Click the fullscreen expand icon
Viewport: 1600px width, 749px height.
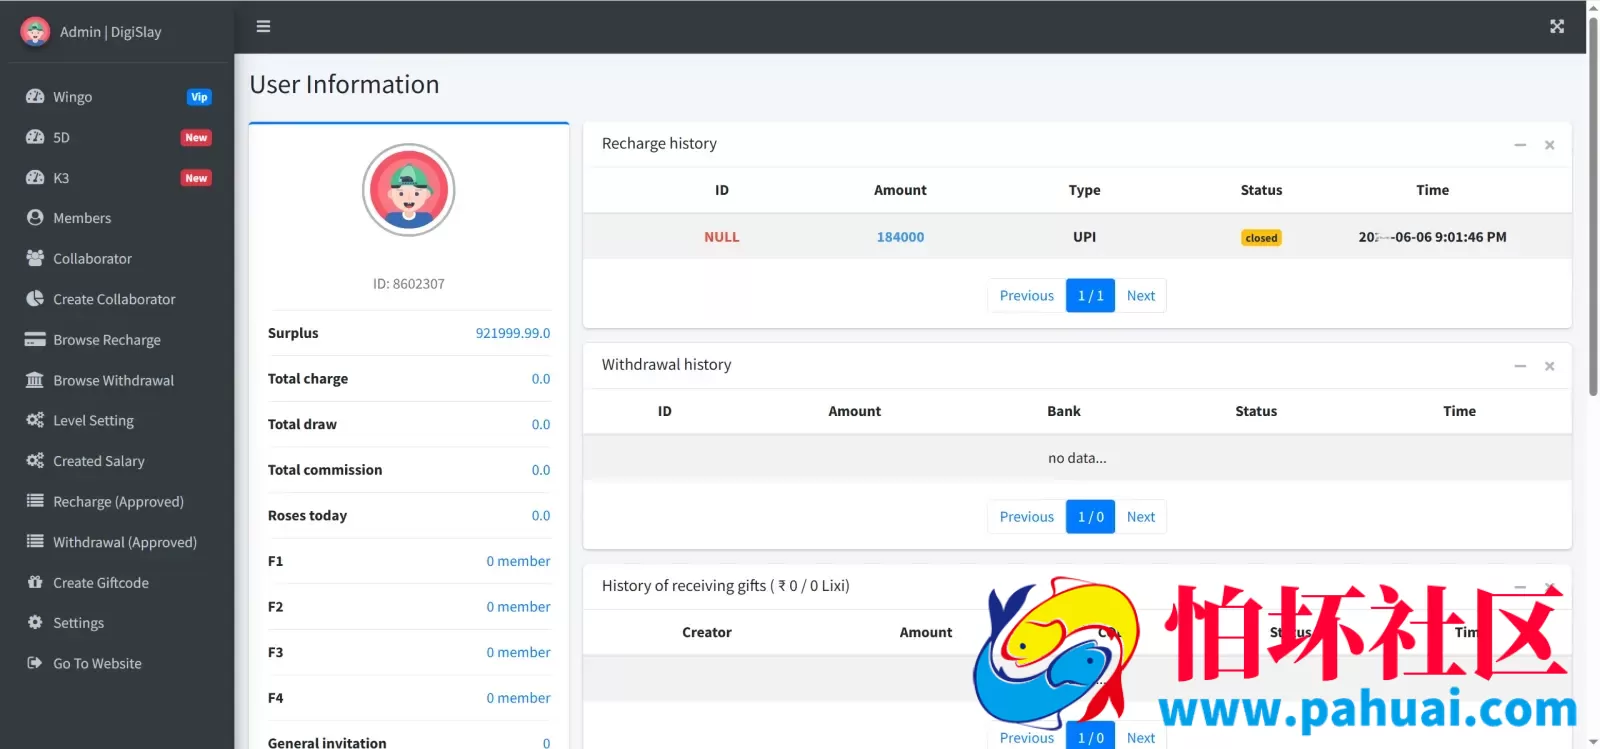click(x=1557, y=26)
